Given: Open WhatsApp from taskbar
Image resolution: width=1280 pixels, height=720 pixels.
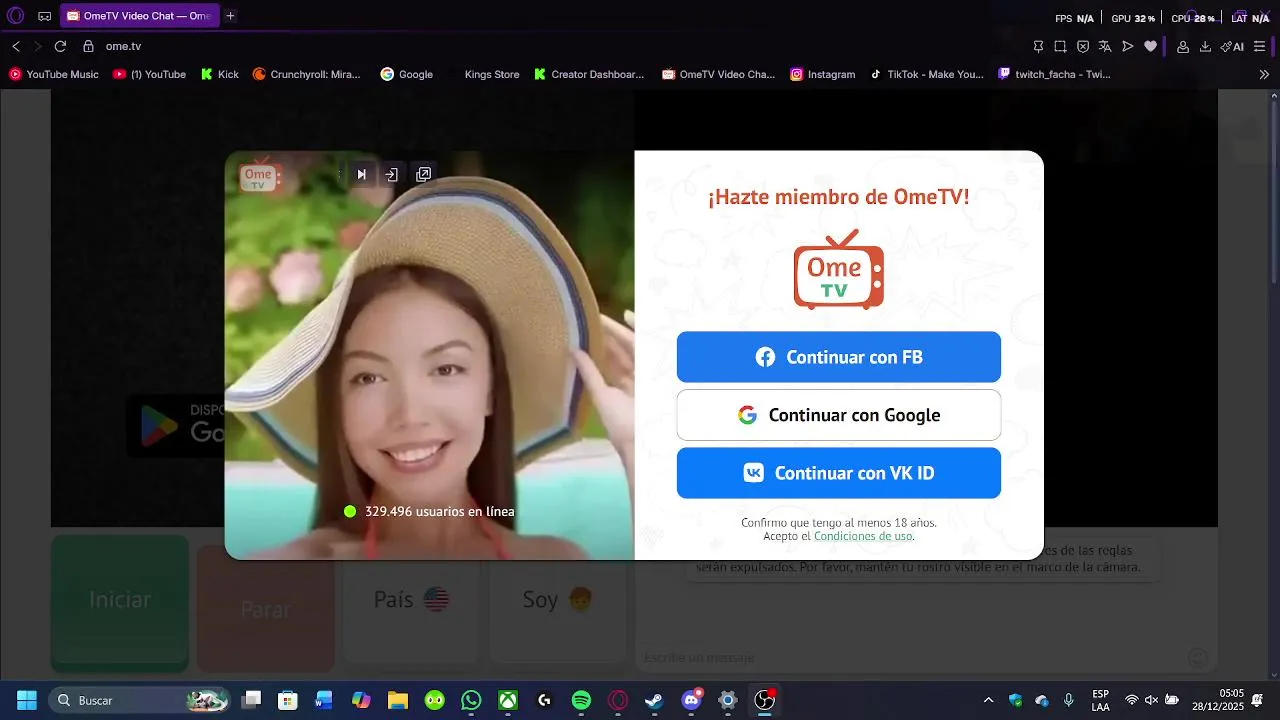Looking at the screenshot, I should point(471,700).
